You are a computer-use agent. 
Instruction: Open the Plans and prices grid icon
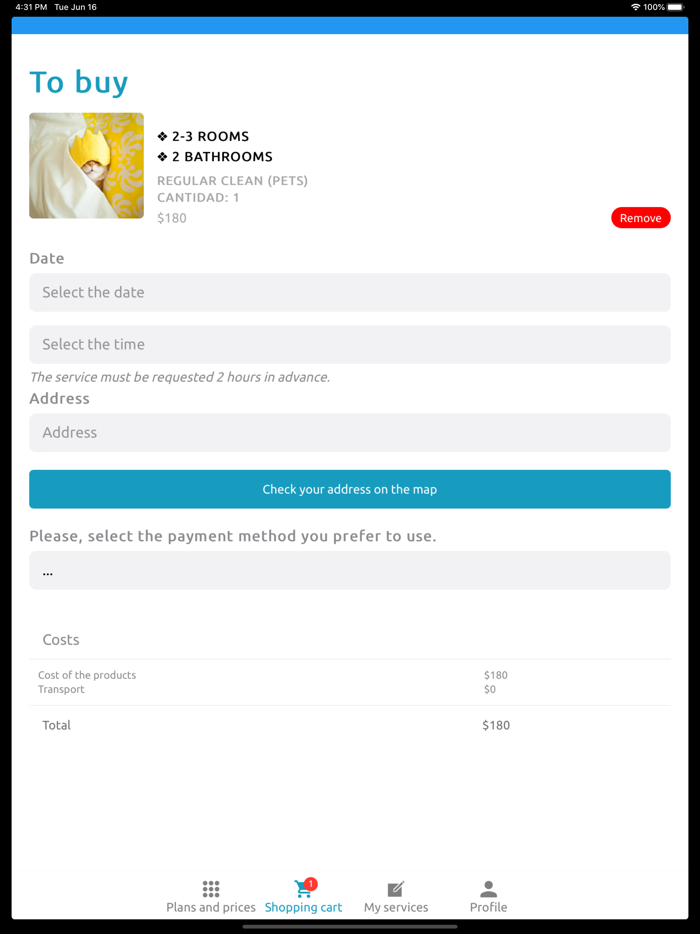coord(211,889)
